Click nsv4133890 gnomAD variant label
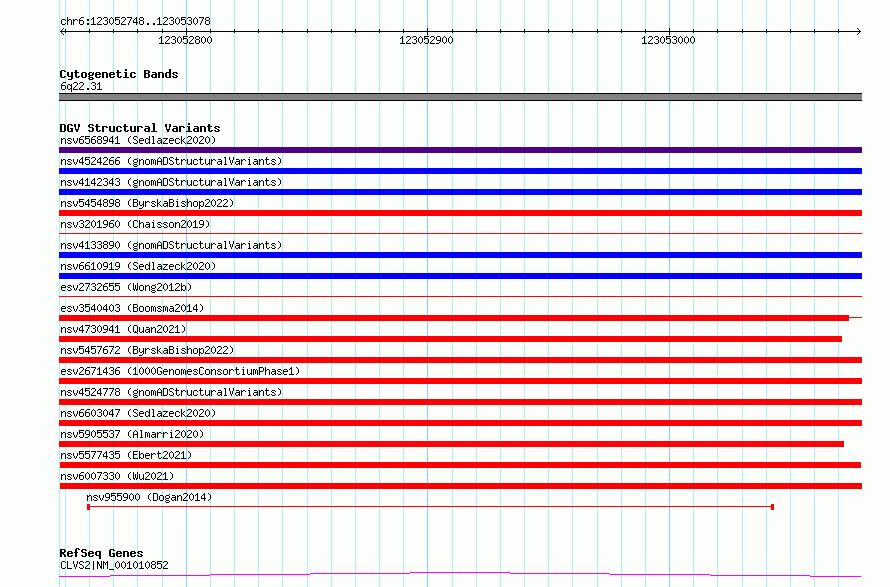Image resolution: width=890 pixels, height=587 pixels. tap(171, 245)
